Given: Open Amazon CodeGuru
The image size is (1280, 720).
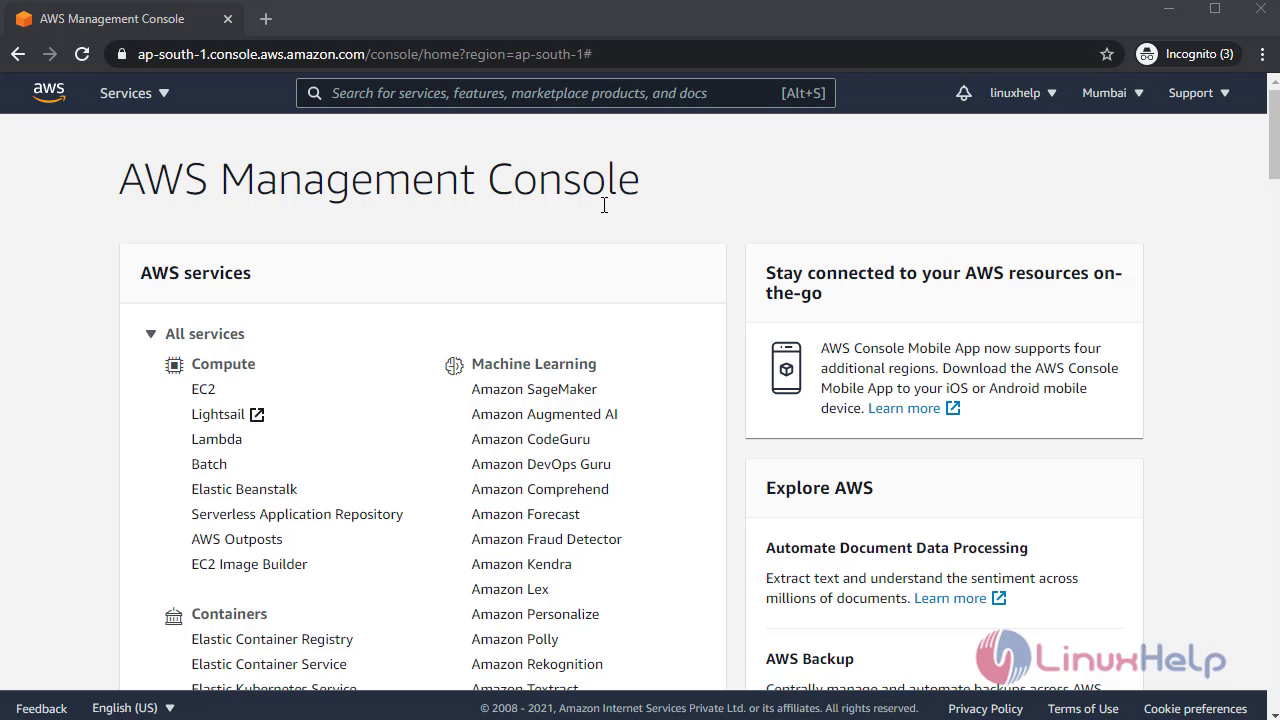Looking at the screenshot, I should tap(530, 439).
